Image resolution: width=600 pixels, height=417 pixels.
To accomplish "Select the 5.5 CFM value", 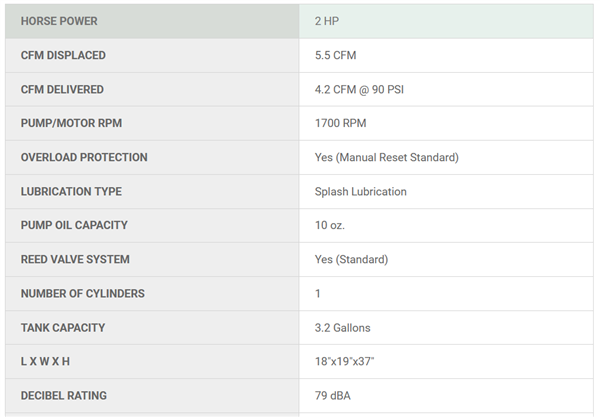I will click(337, 55).
